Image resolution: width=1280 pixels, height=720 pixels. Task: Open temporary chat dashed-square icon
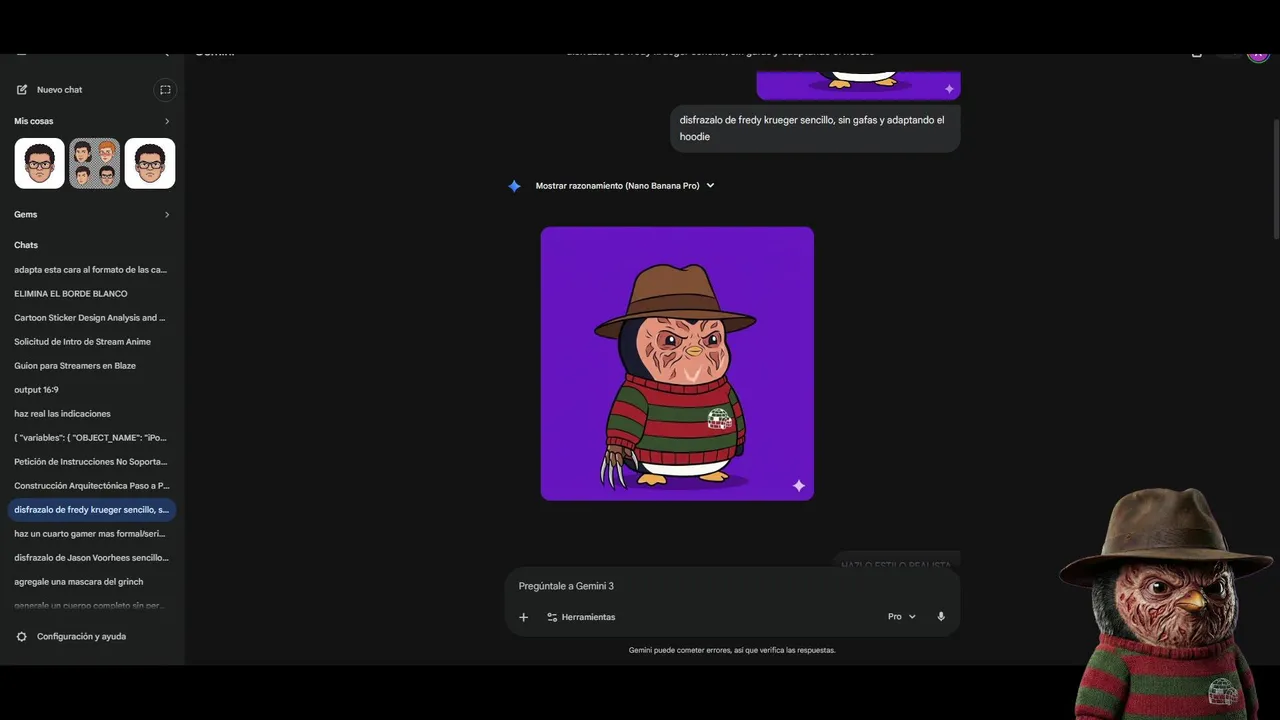(x=165, y=90)
